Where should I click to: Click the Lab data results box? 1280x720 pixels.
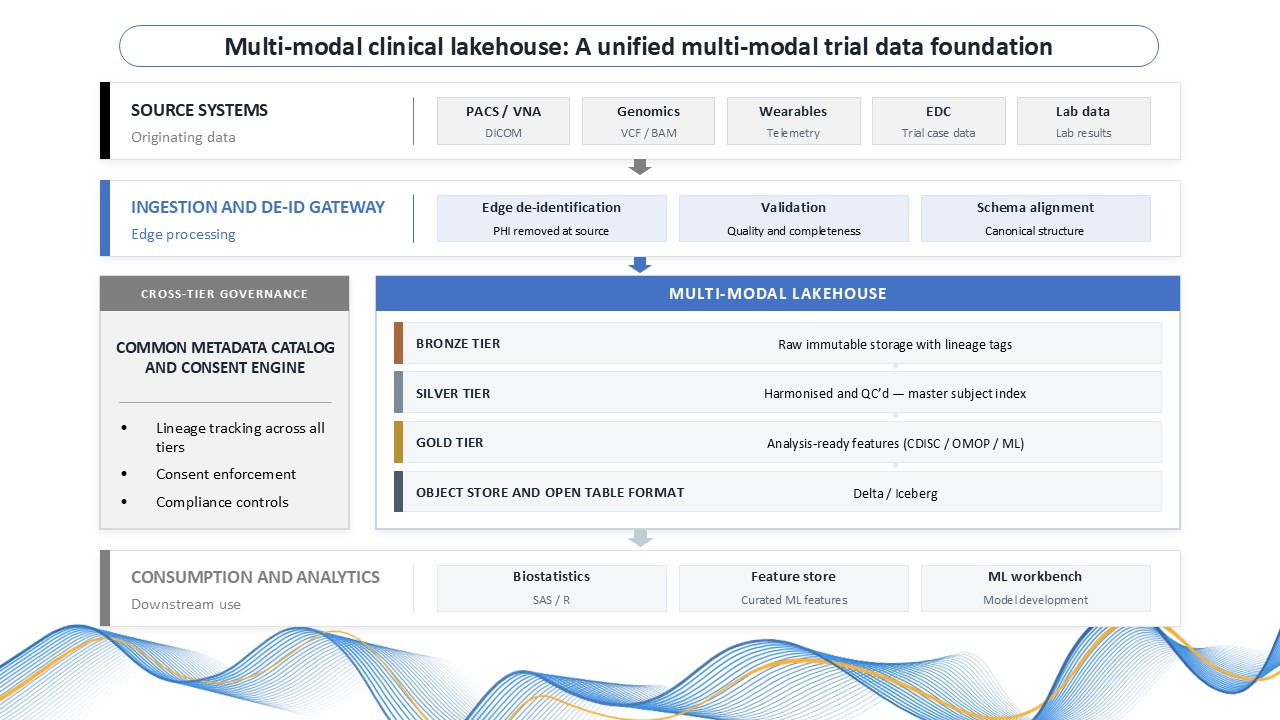click(x=1083, y=121)
